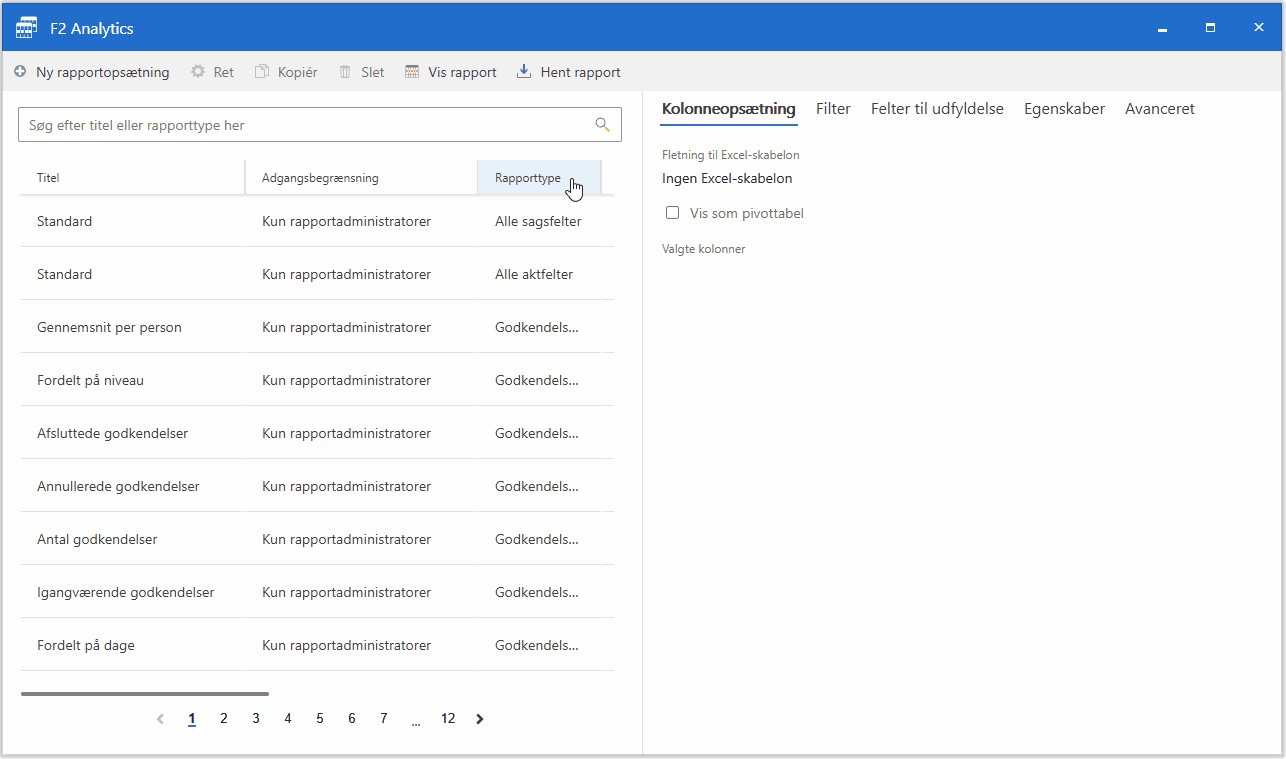Image resolution: width=1286 pixels, height=759 pixels.
Task: Click the search magnifier icon
Action: coord(602,125)
